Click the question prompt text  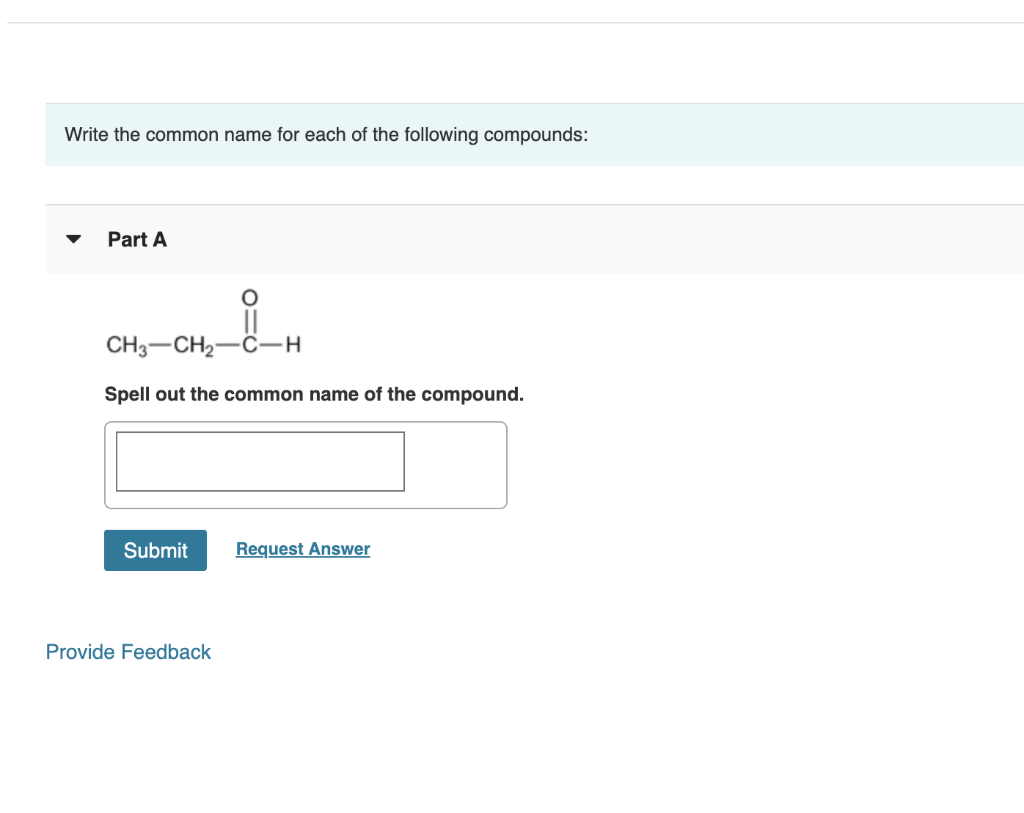tap(326, 134)
